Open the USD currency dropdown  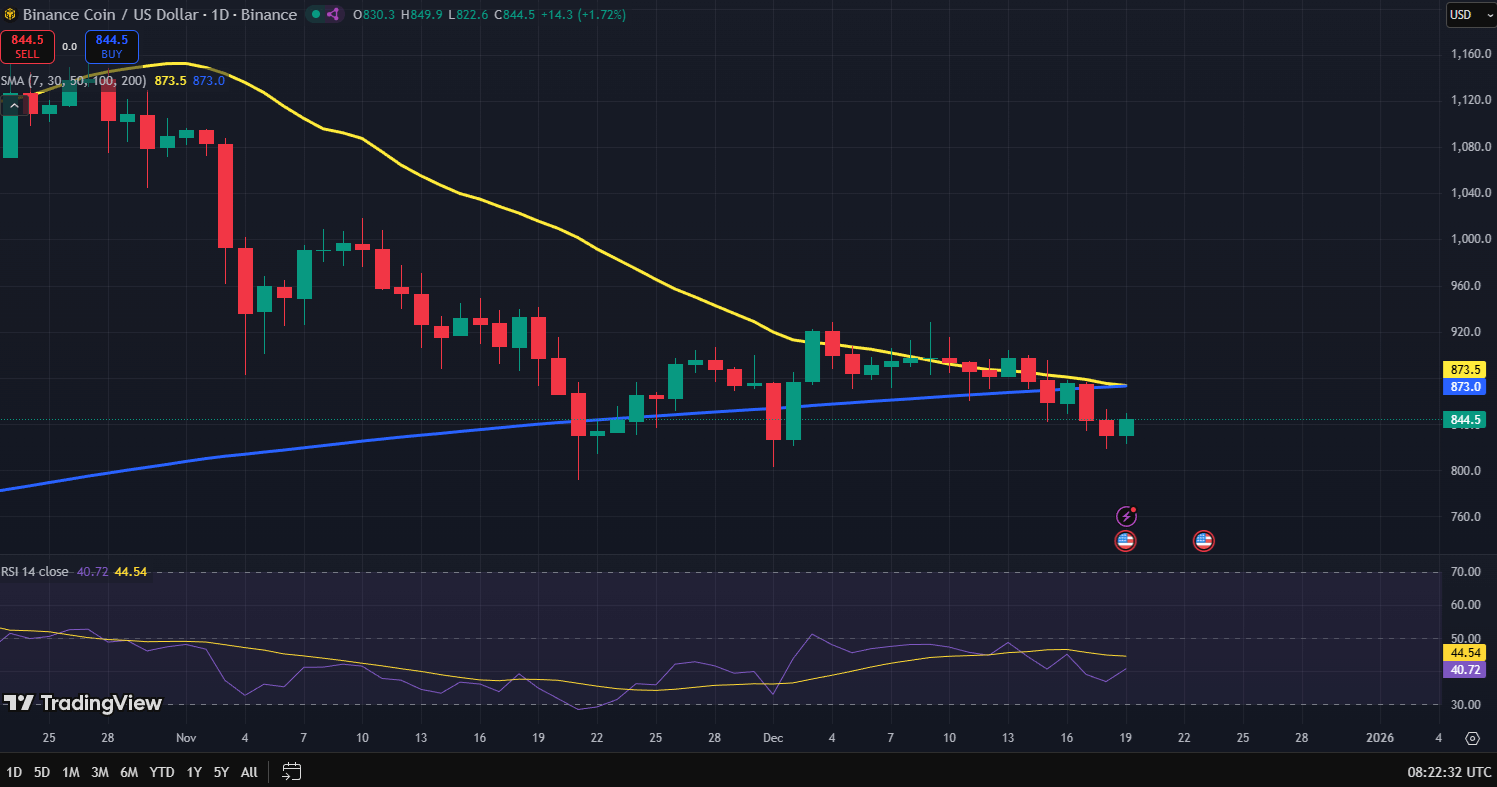[1470, 14]
